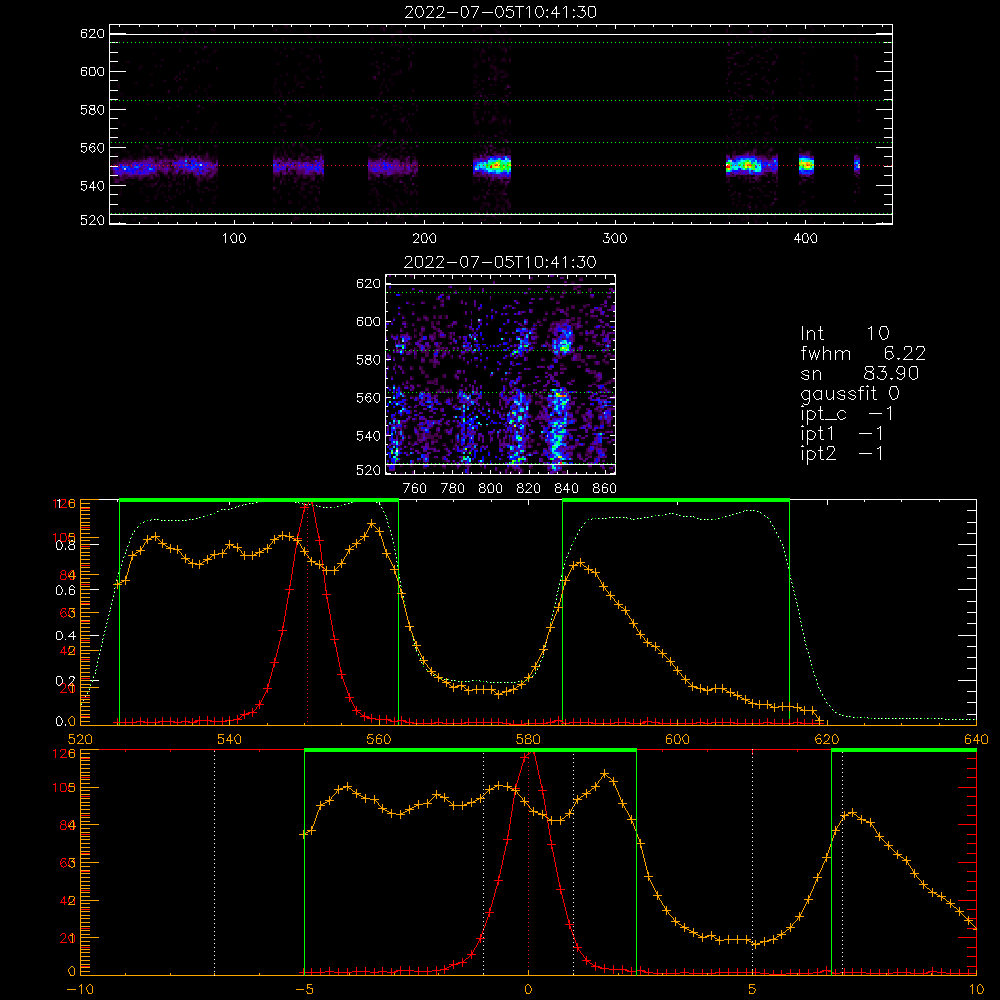
Task: Click the 0 tick label under the bottom plot's x-axis
Action: click(x=528, y=989)
